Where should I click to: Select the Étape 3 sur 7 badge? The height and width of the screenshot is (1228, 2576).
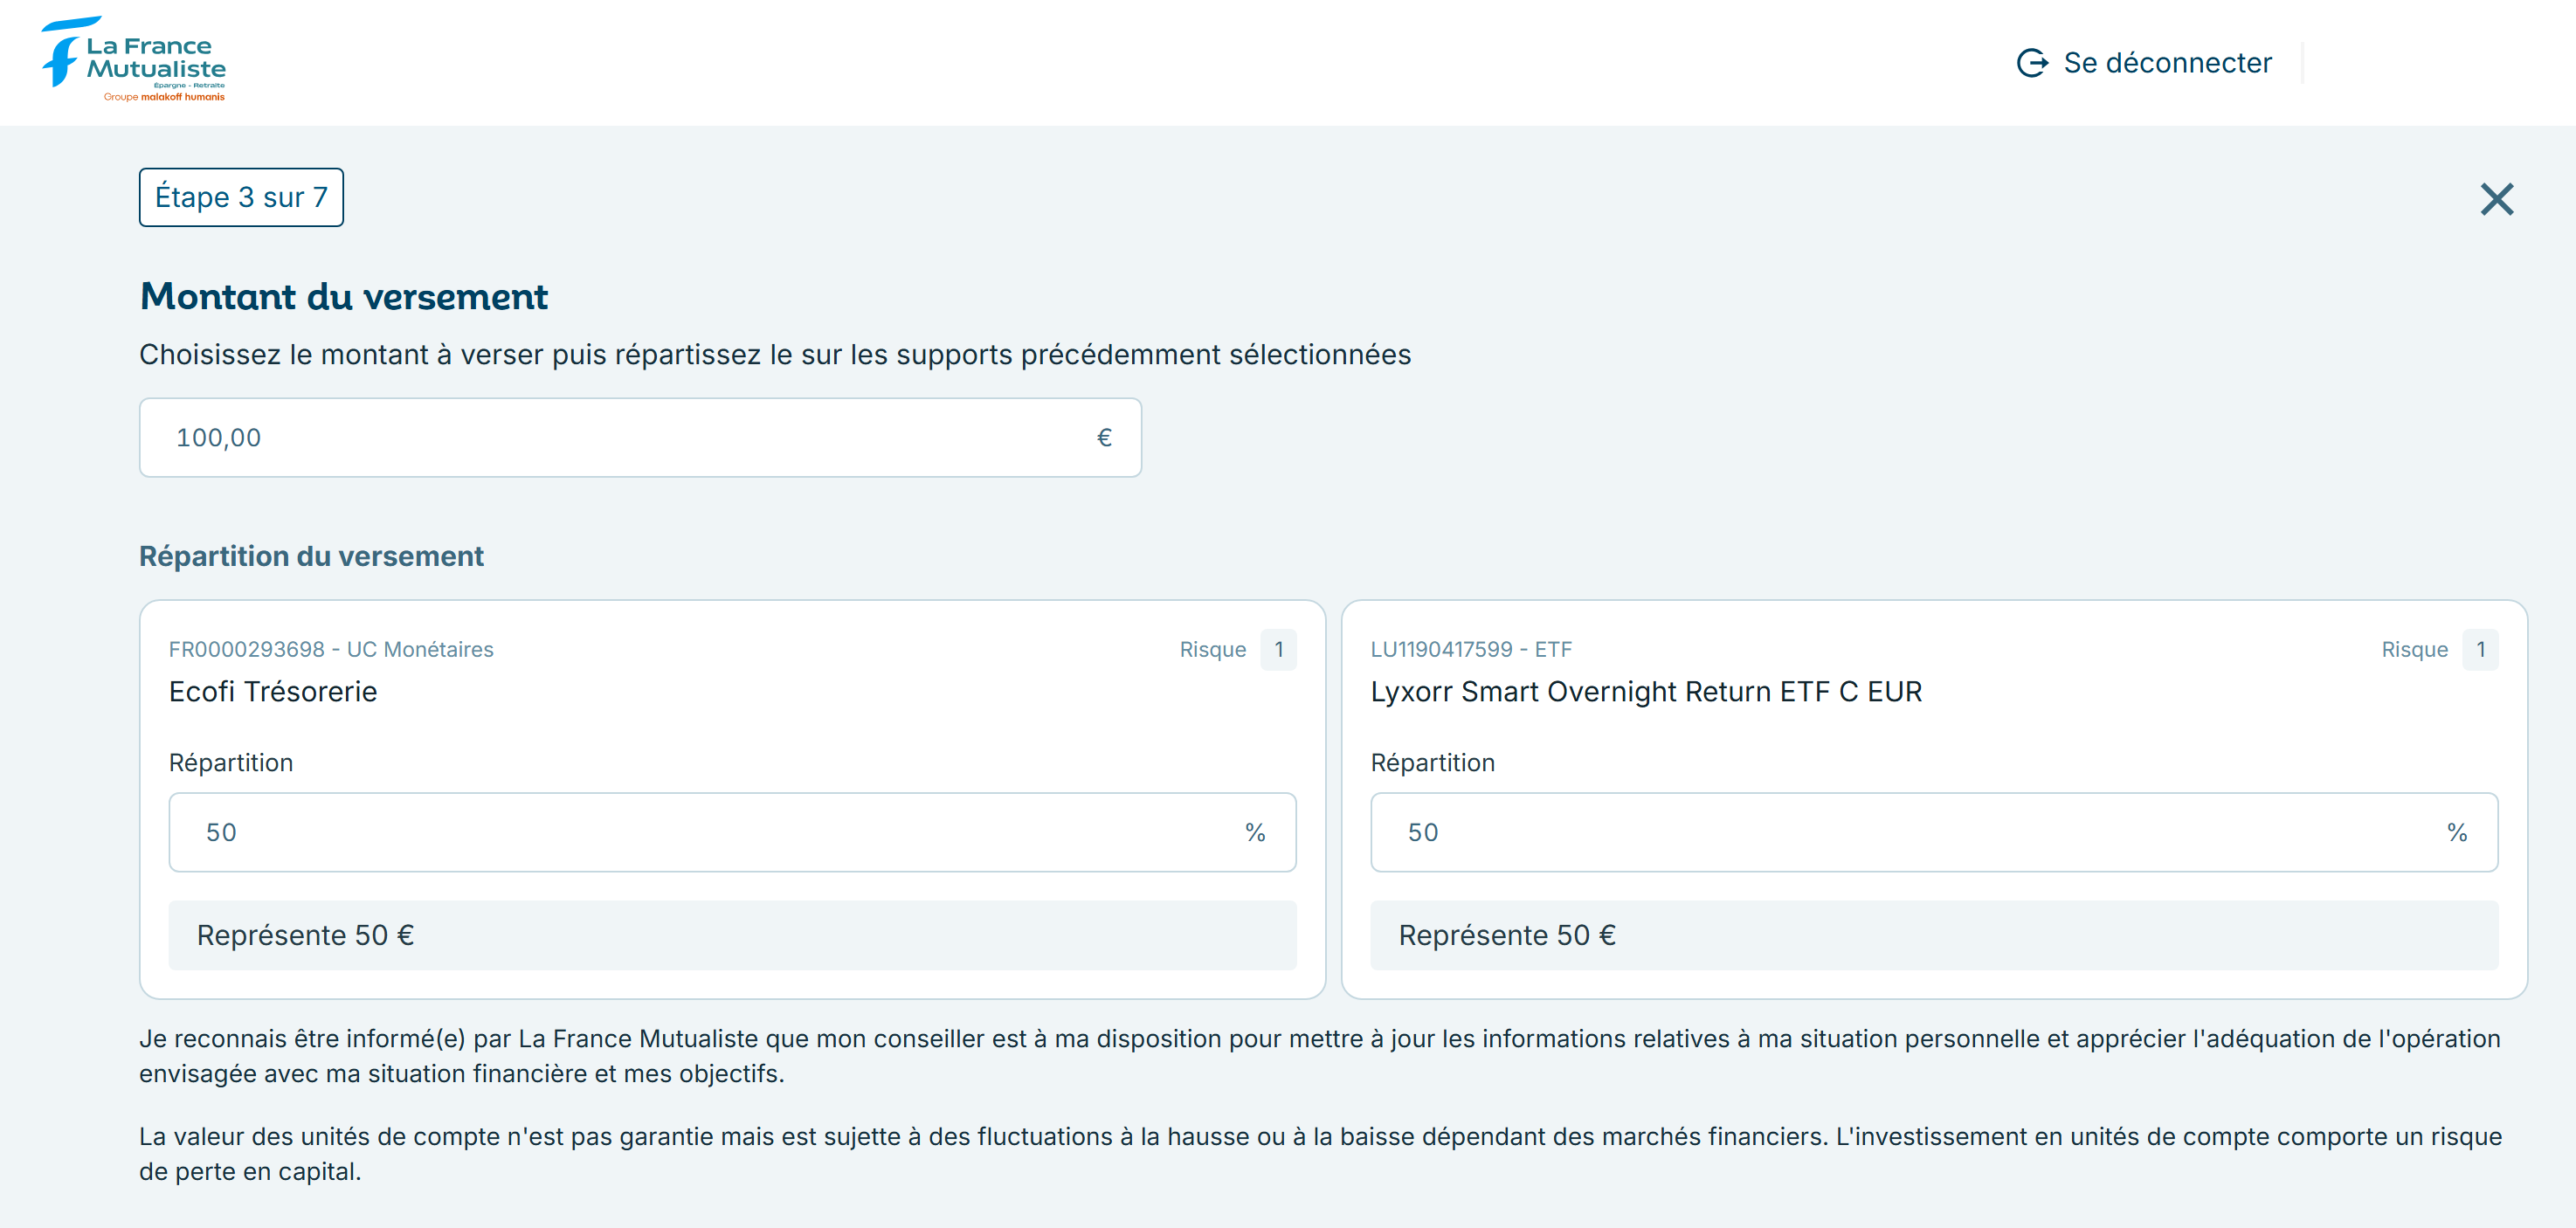pyautogui.click(x=240, y=197)
